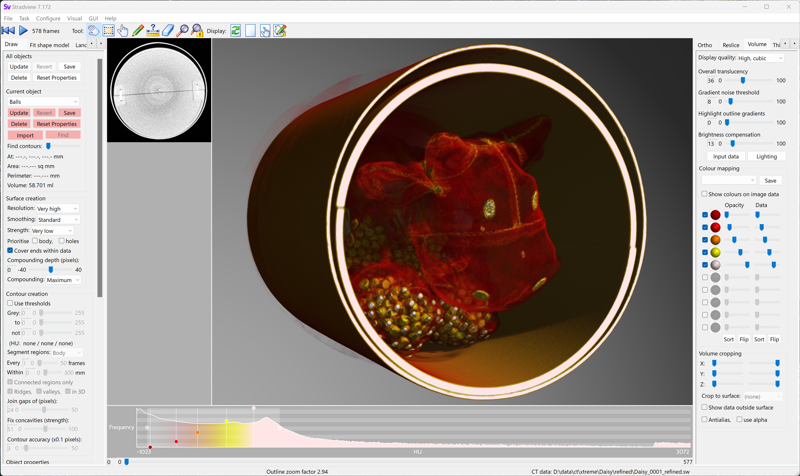
Task: Enable the Antialias checkbox
Action: point(704,419)
